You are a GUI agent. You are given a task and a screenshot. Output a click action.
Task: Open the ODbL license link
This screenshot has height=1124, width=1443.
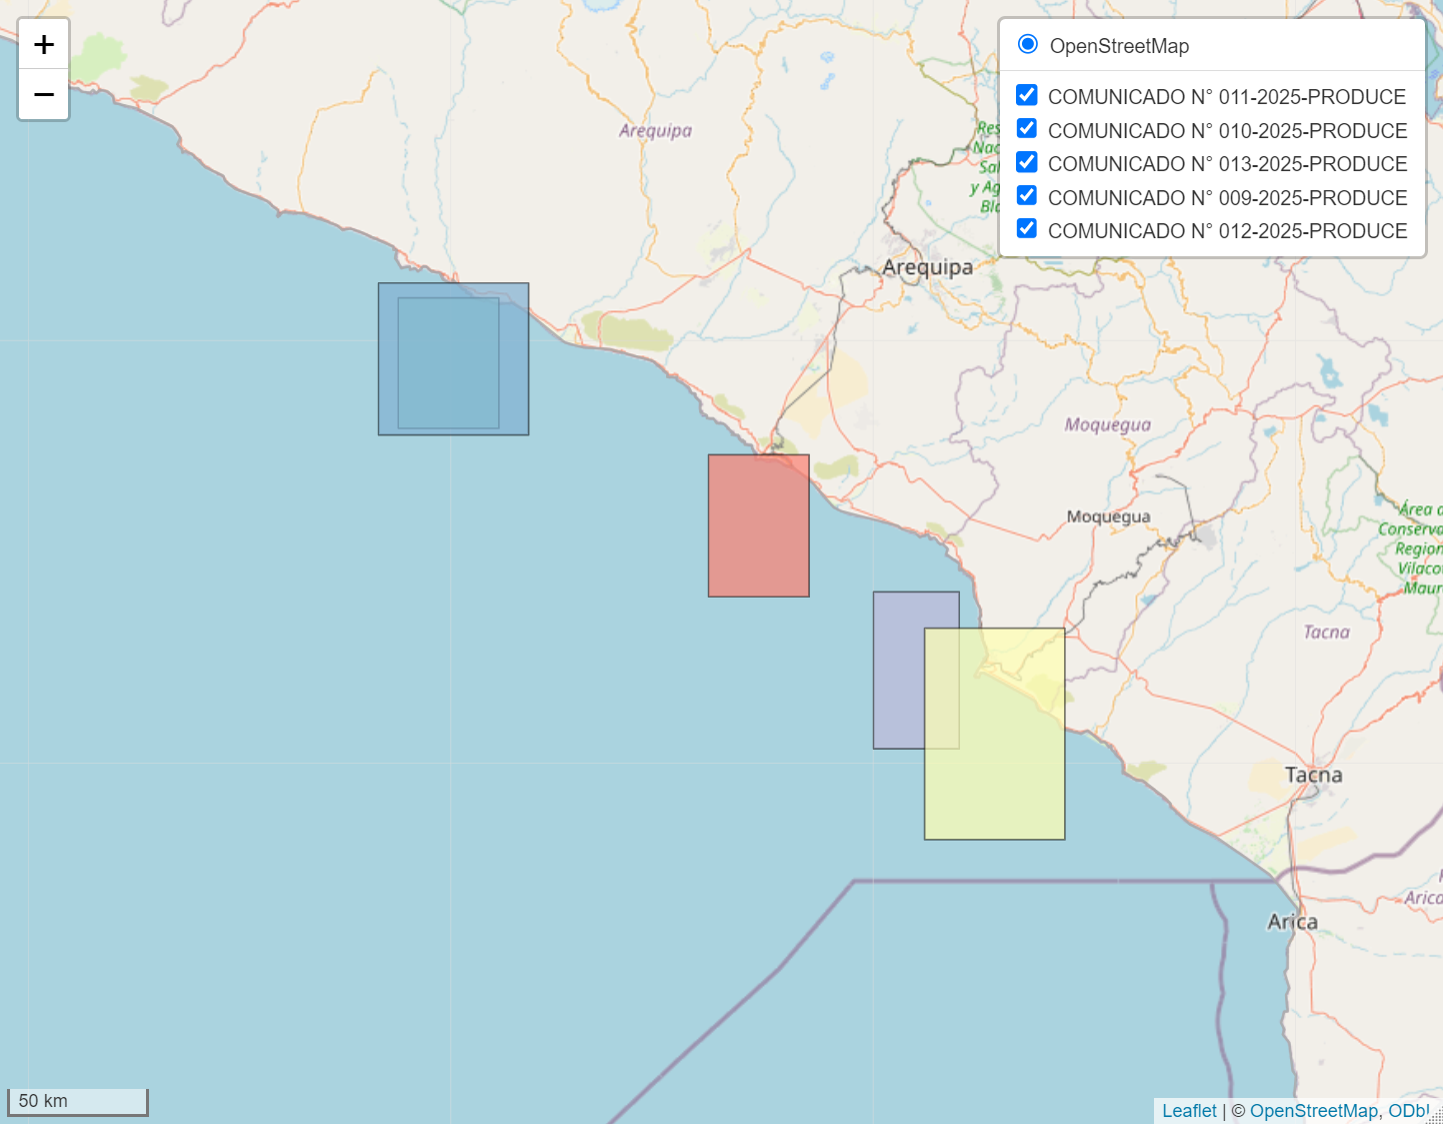pyautogui.click(x=1409, y=1110)
